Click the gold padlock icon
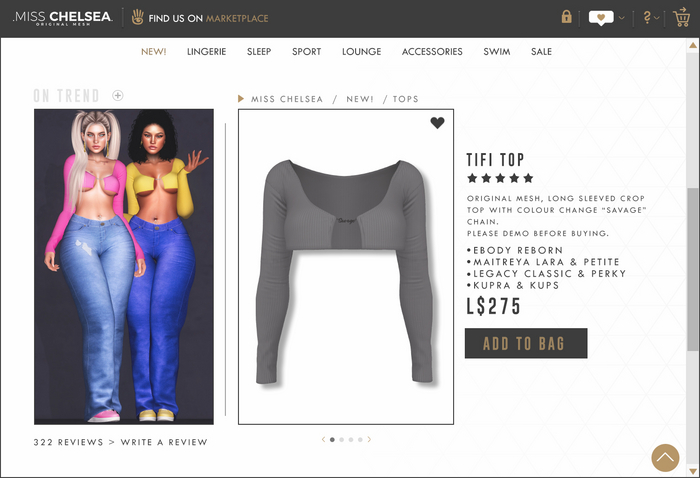 [x=567, y=17]
